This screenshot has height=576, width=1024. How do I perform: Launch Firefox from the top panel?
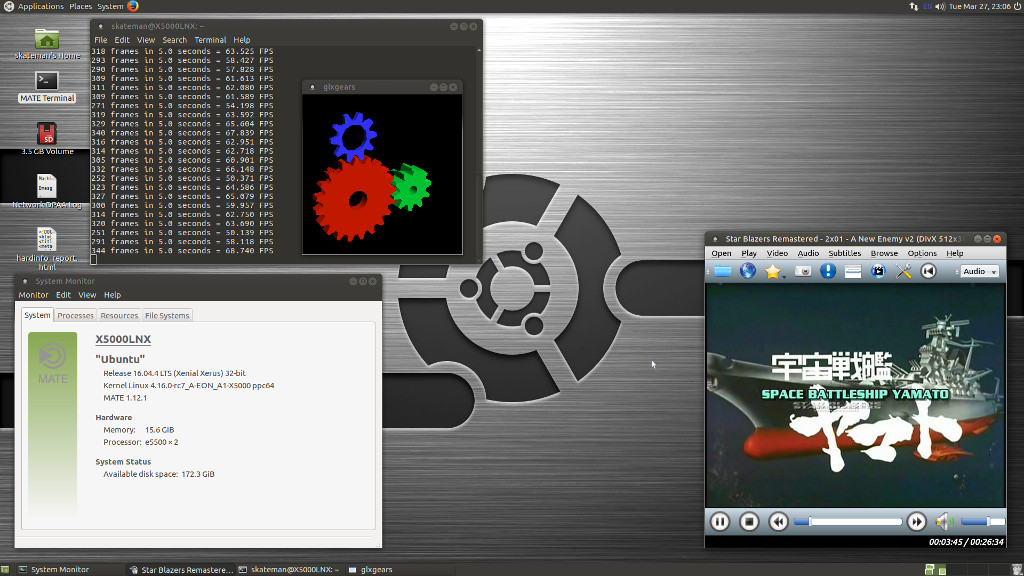tap(133, 7)
